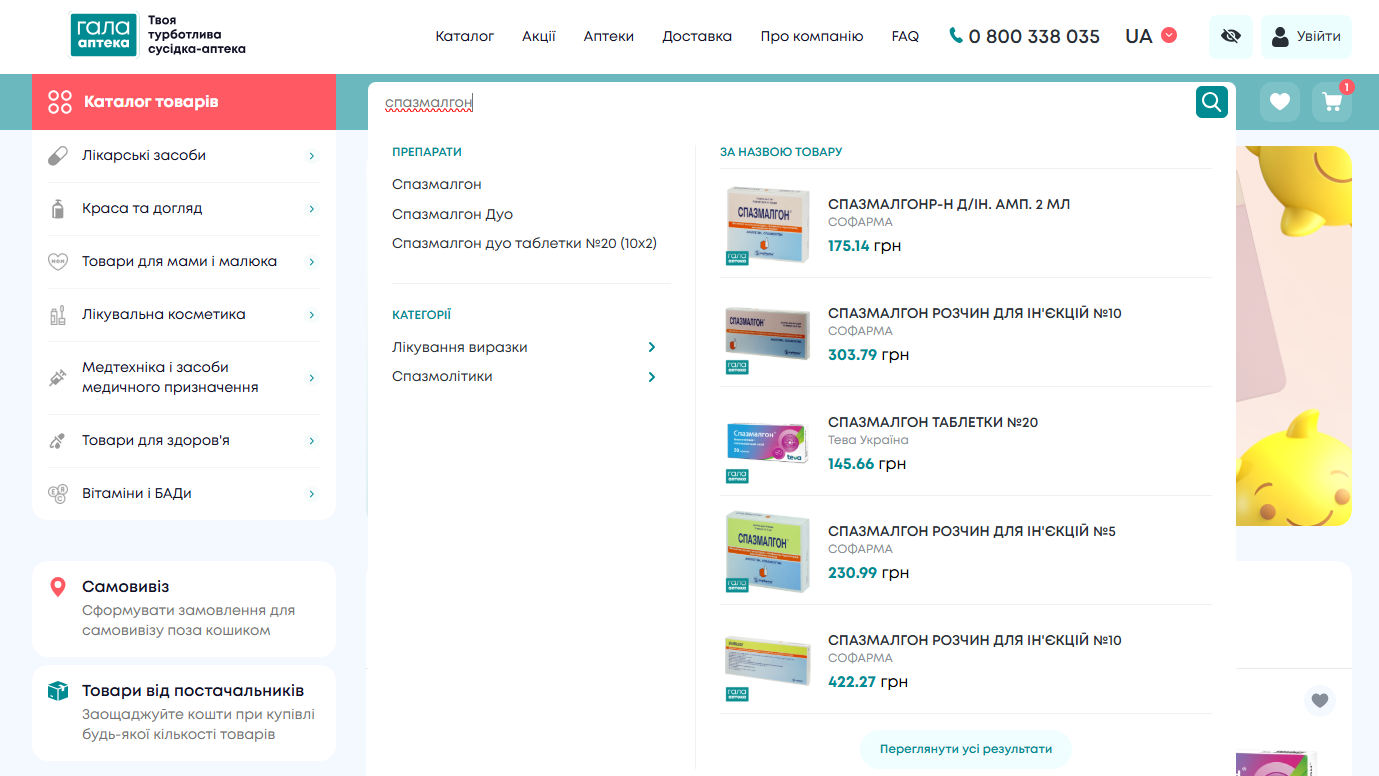Click the 303.79 грн product thumbnail
The image size is (1379, 776).
pyautogui.click(x=767, y=333)
